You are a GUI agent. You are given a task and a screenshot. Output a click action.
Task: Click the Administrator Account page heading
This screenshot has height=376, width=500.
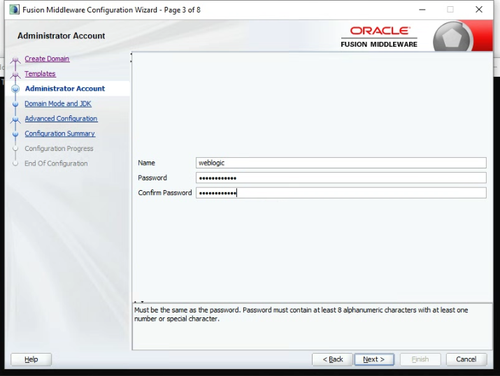[61, 36]
